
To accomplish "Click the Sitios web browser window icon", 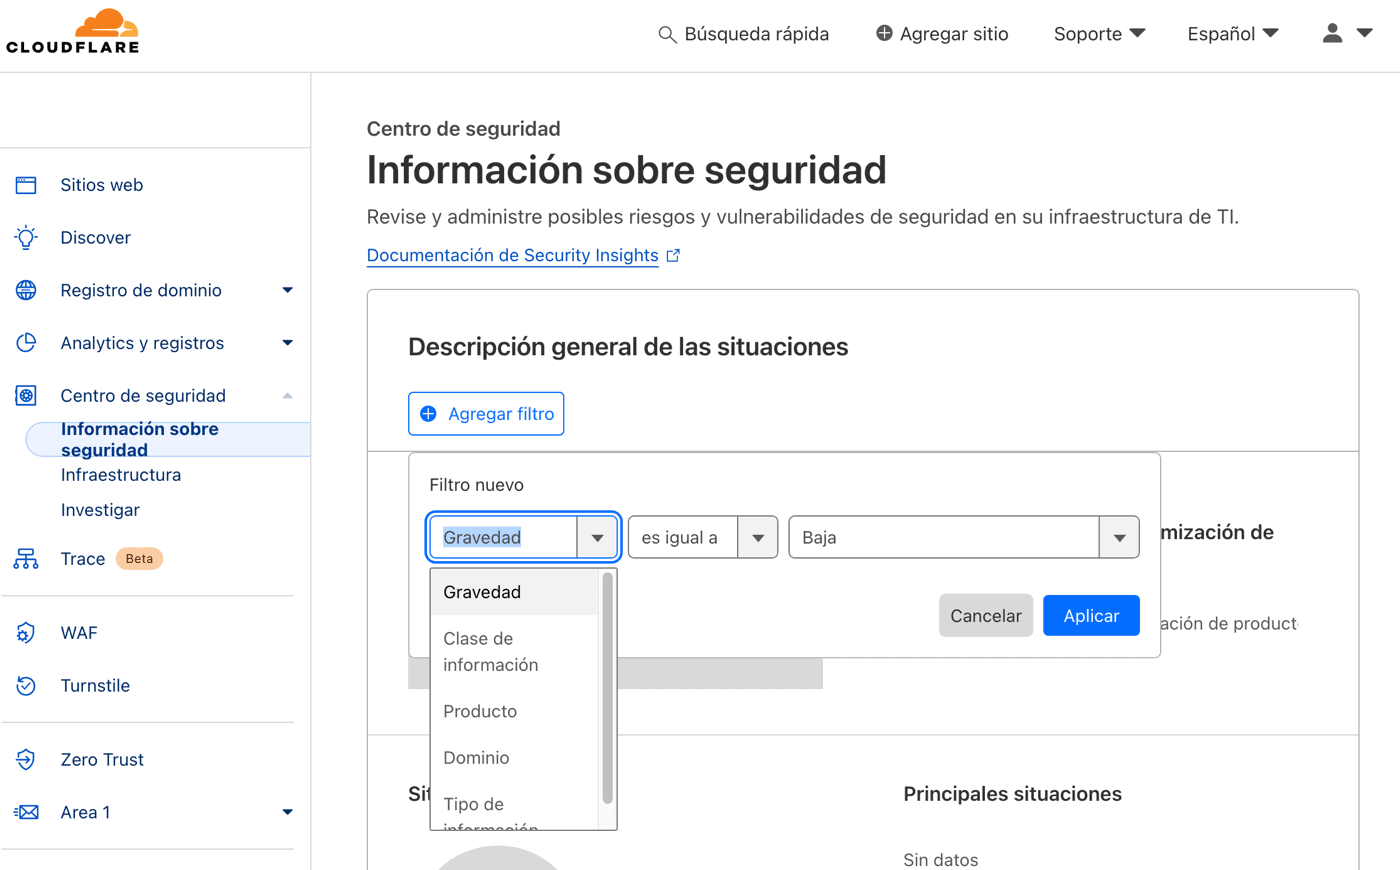I will click(x=26, y=185).
